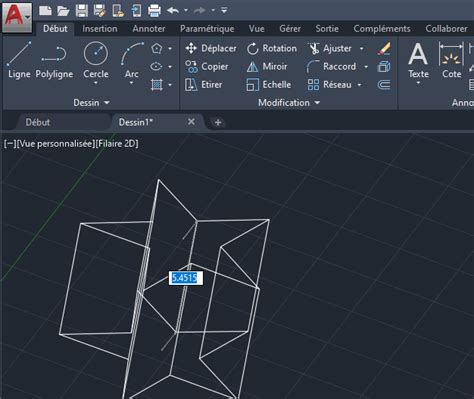Image resolution: width=474 pixels, height=399 pixels.
Task: Open a file with the folder icon
Action: click(63, 11)
